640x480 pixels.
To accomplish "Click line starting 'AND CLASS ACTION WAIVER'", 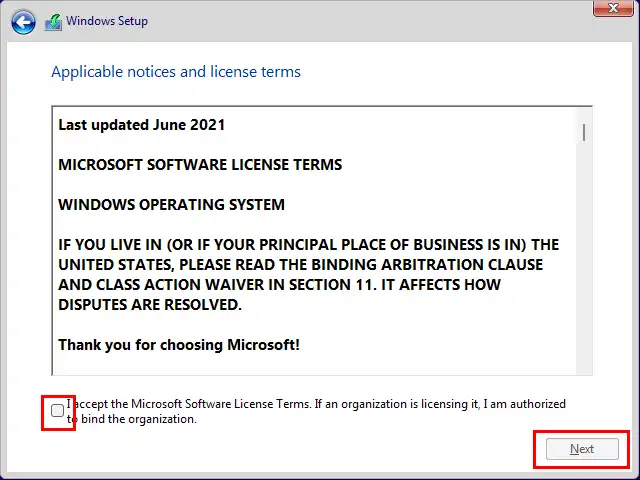I will click(x=279, y=285).
